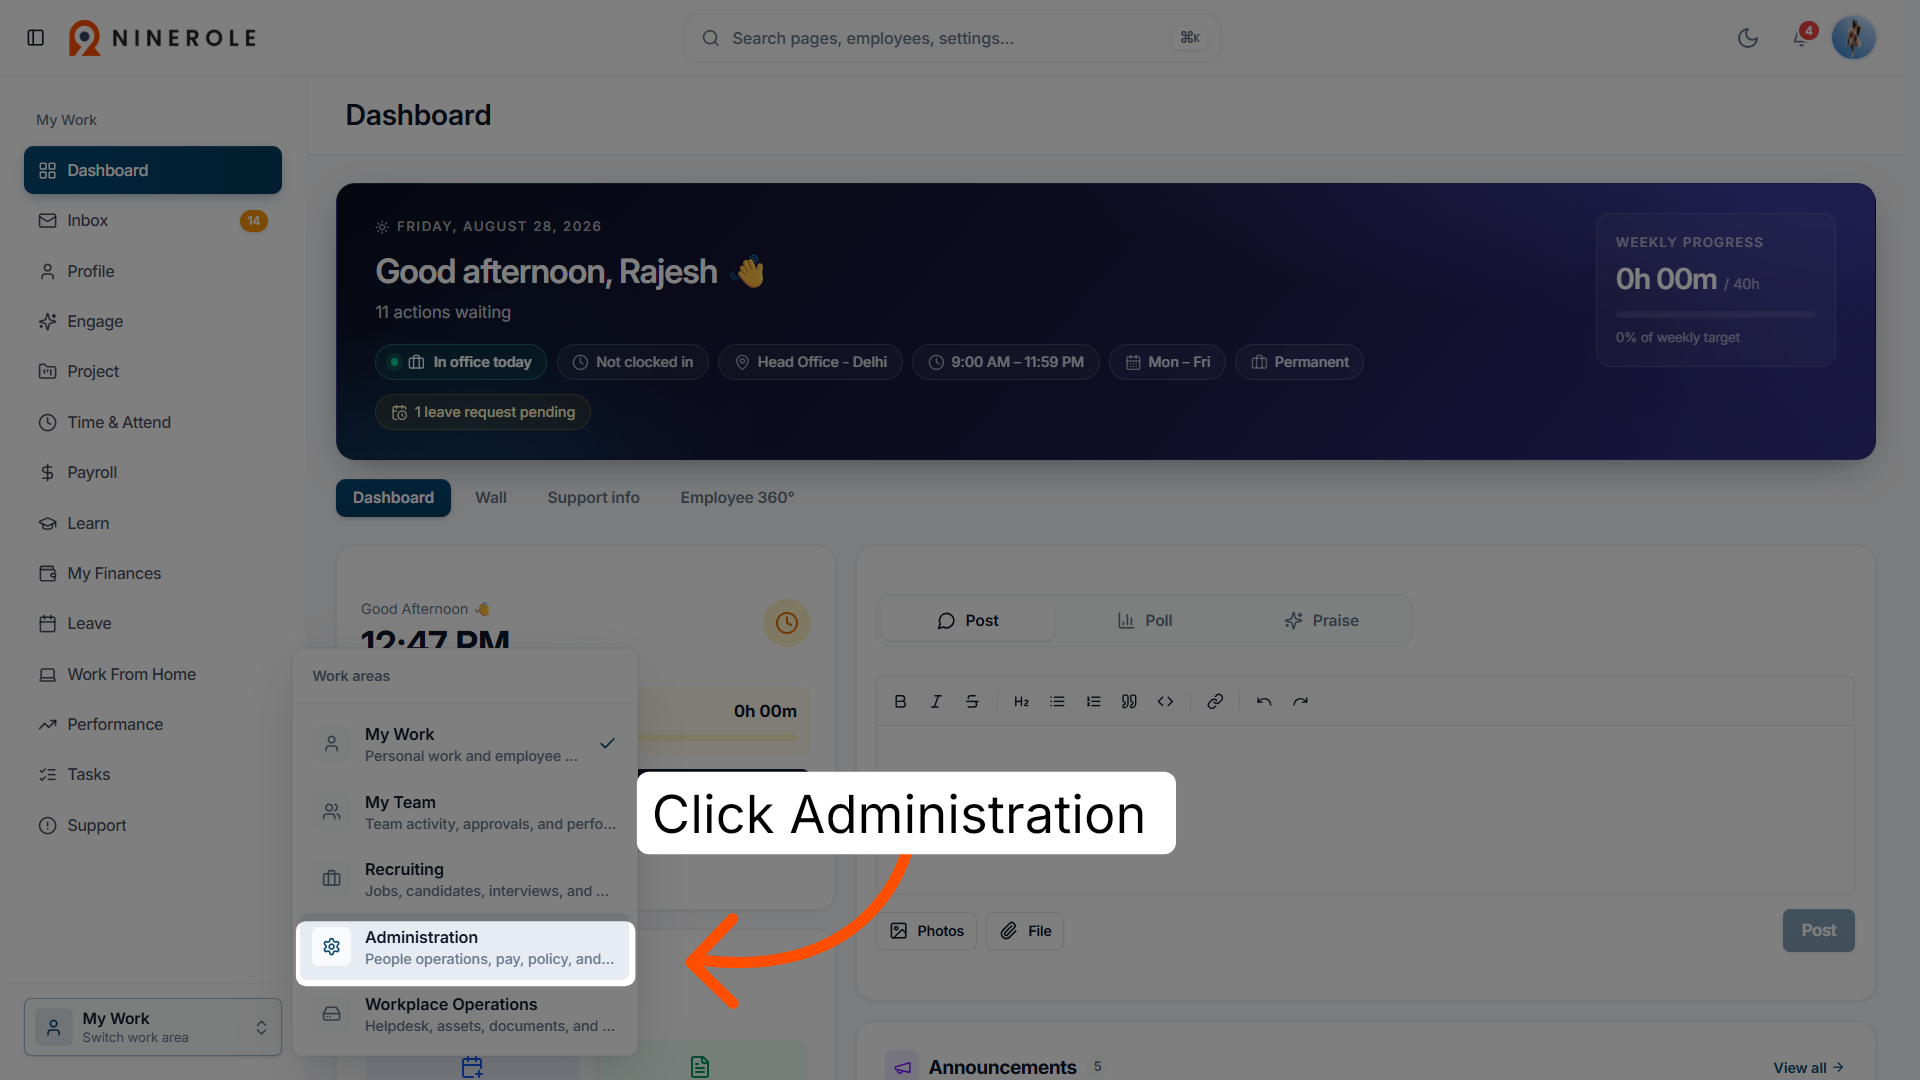The height and width of the screenshot is (1080, 1920).
Task: Focus the search pages, employees, settings field
Action: [951, 38]
